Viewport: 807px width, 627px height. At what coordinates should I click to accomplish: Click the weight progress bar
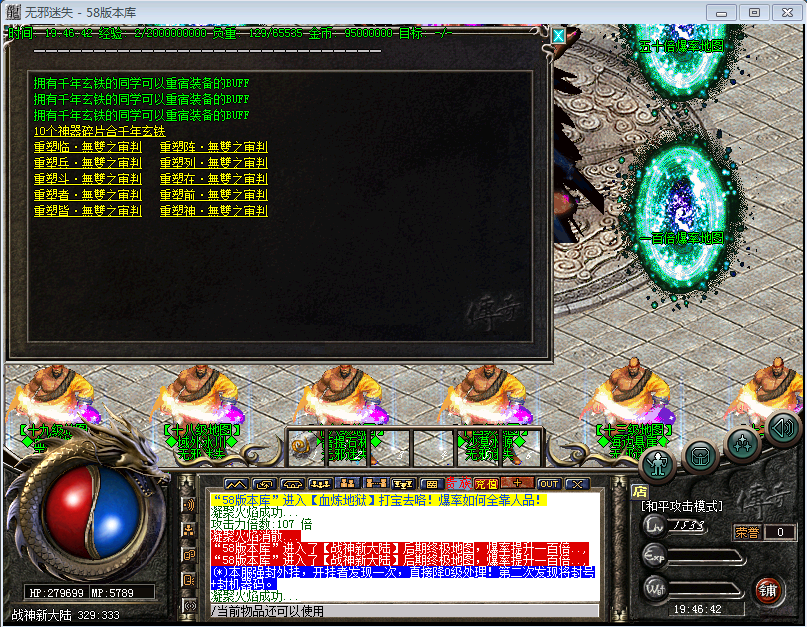tap(706, 589)
